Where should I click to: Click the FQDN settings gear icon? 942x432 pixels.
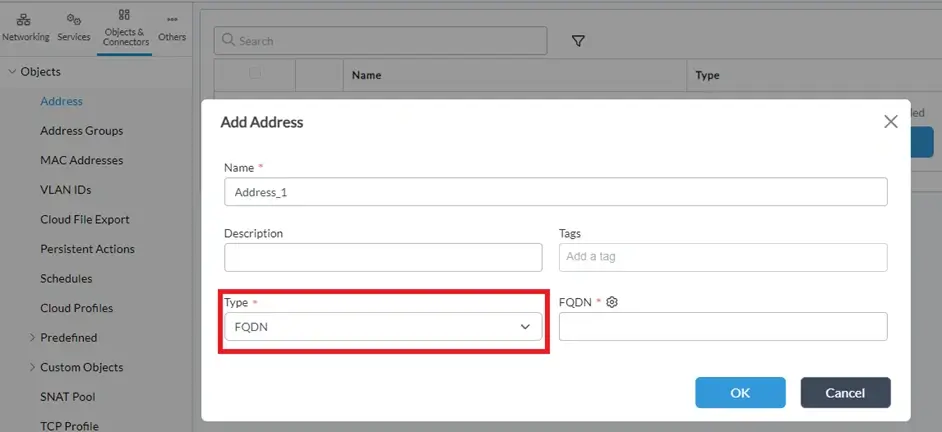(612, 302)
